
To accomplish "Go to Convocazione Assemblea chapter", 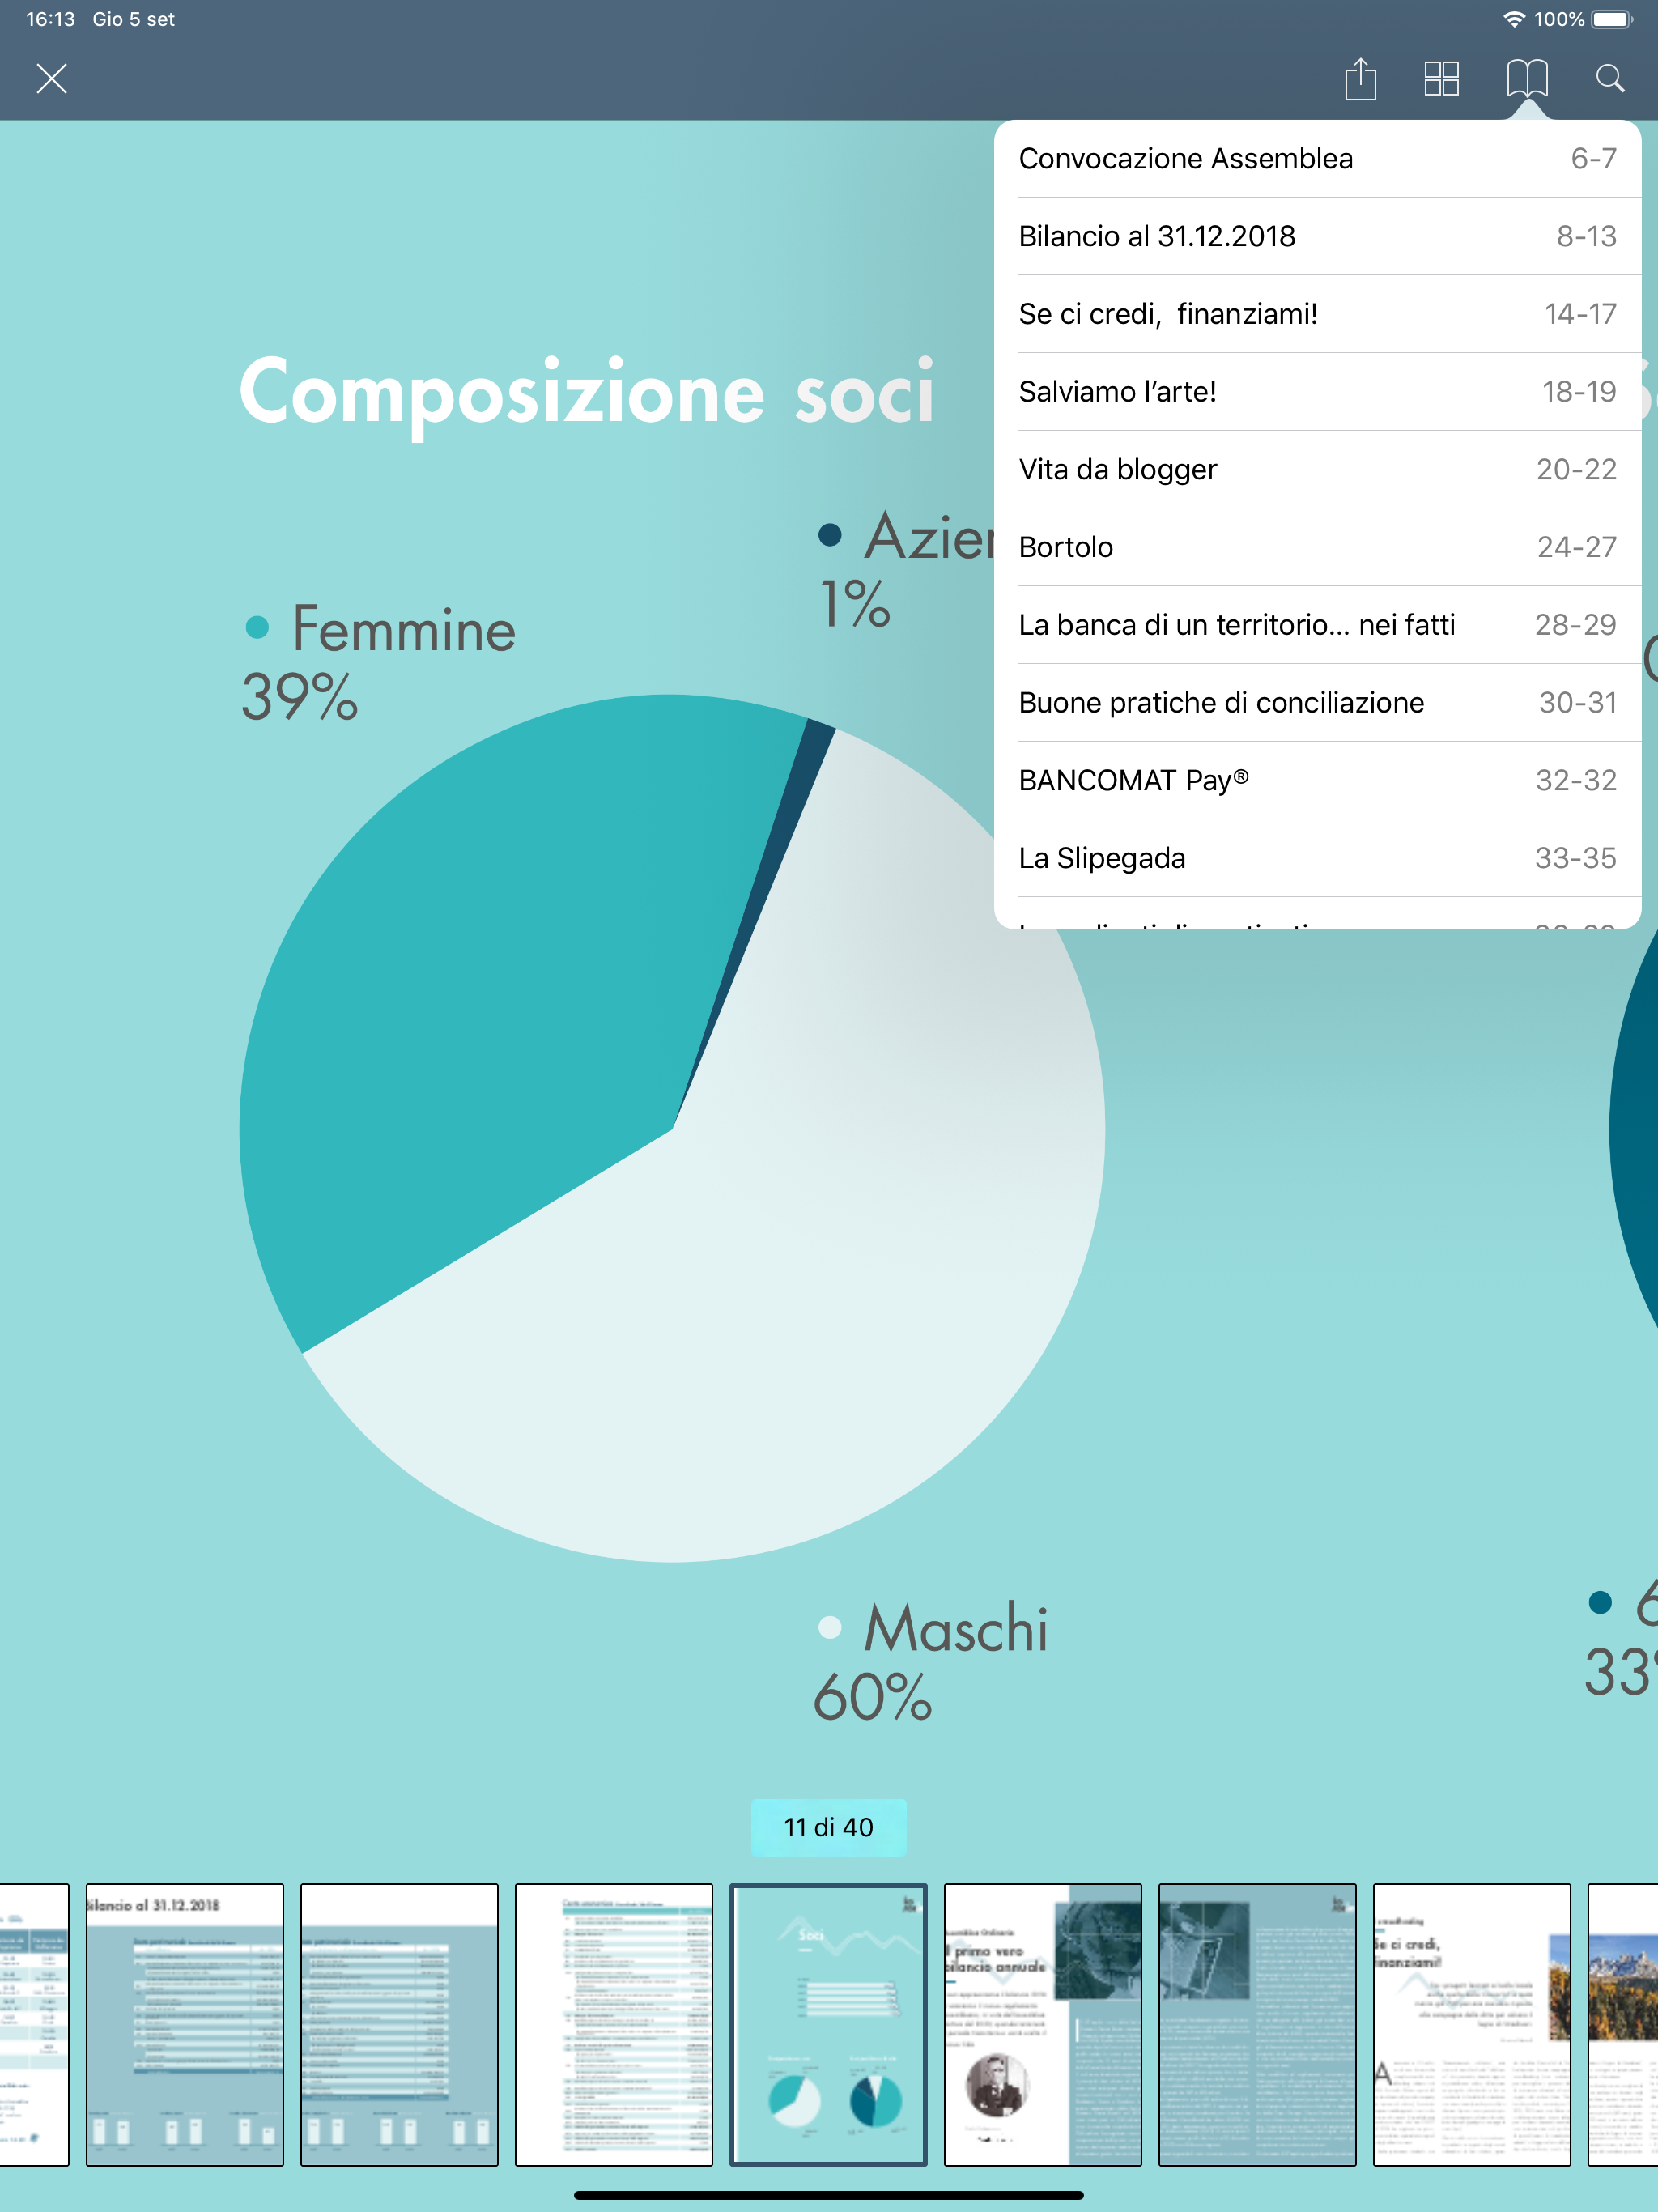I will [x=1317, y=158].
